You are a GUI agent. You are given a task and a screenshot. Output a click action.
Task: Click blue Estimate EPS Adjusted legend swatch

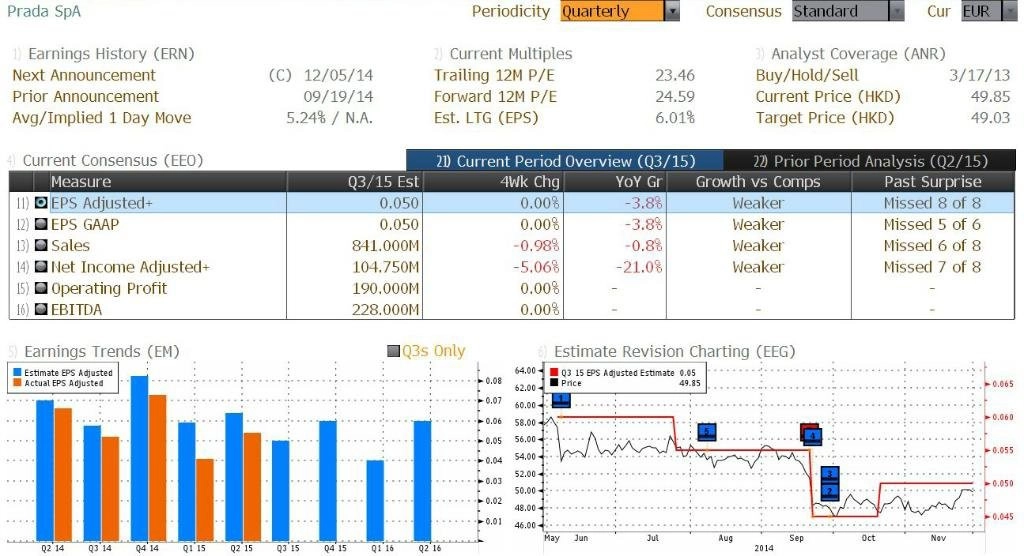click(17, 372)
